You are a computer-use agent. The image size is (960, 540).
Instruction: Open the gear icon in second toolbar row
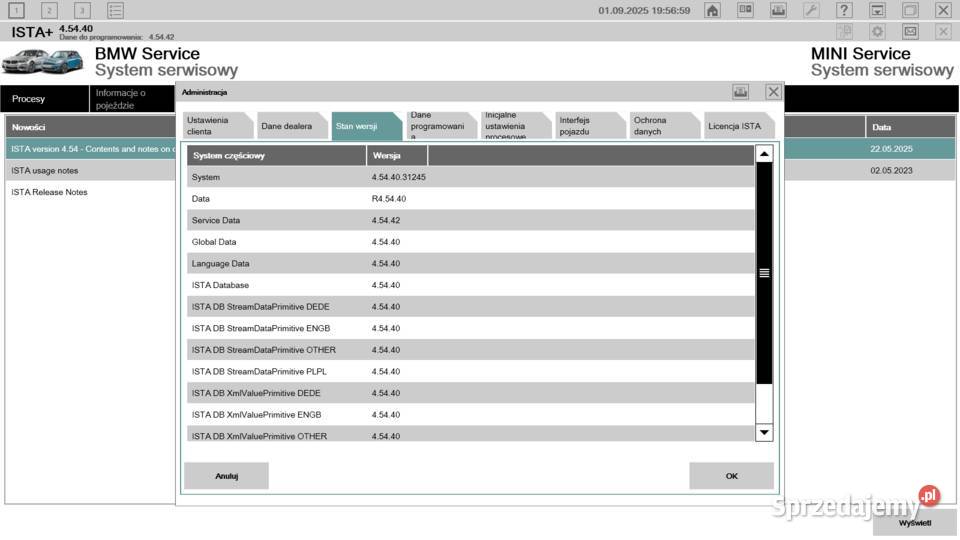[877, 31]
